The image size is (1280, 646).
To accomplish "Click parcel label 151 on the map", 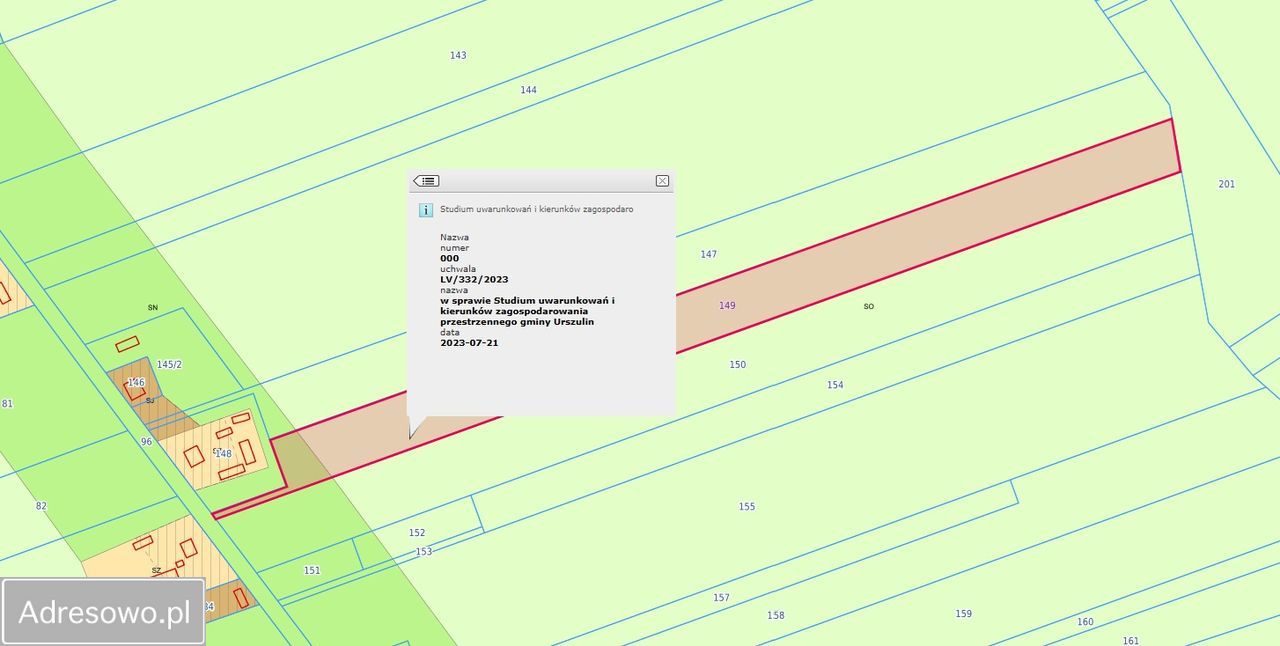I will pyautogui.click(x=312, y=570).
